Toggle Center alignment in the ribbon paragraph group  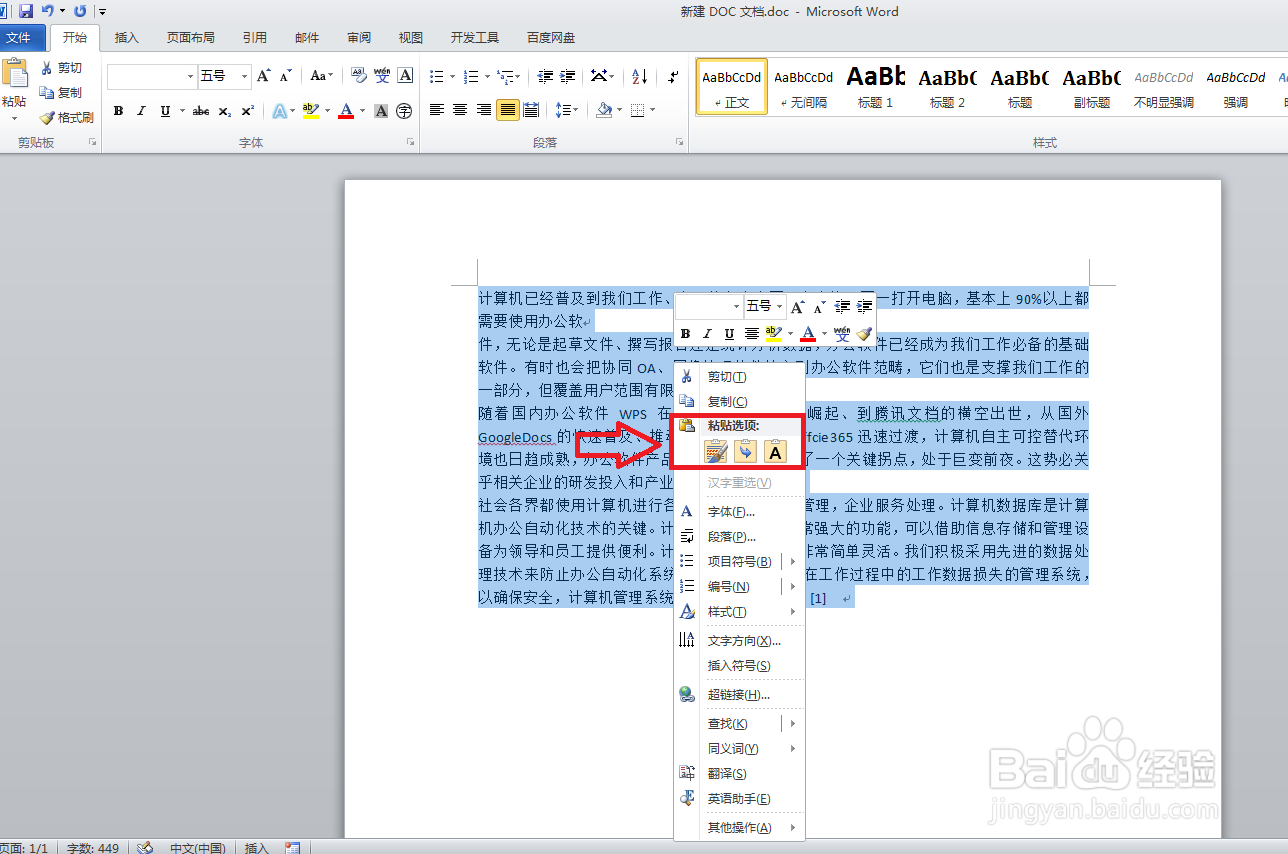pyautogui.click(x=460, y=111)
